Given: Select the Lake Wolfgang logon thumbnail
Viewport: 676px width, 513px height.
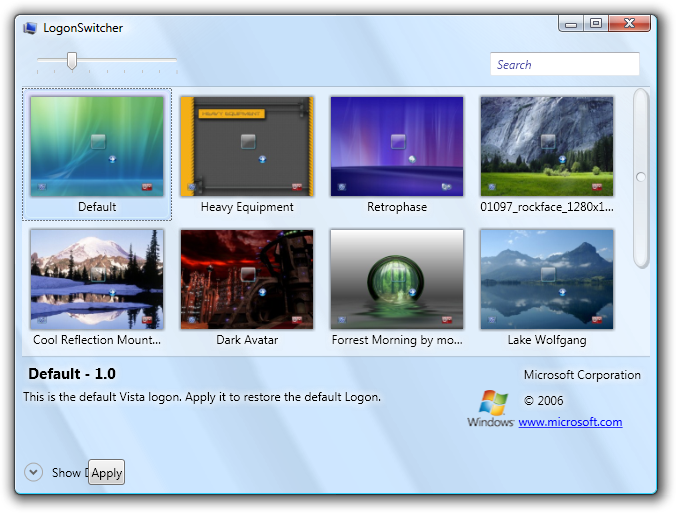Looking at the screenshot, I should (547, 279).
